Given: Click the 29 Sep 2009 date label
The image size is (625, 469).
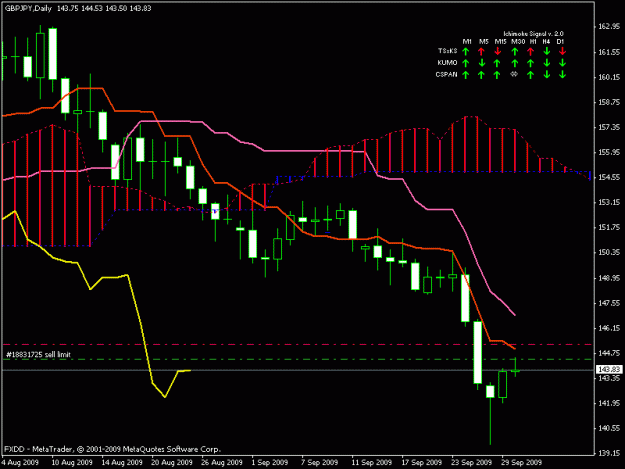Looking at the screenshot, I should tap(522, 463).
